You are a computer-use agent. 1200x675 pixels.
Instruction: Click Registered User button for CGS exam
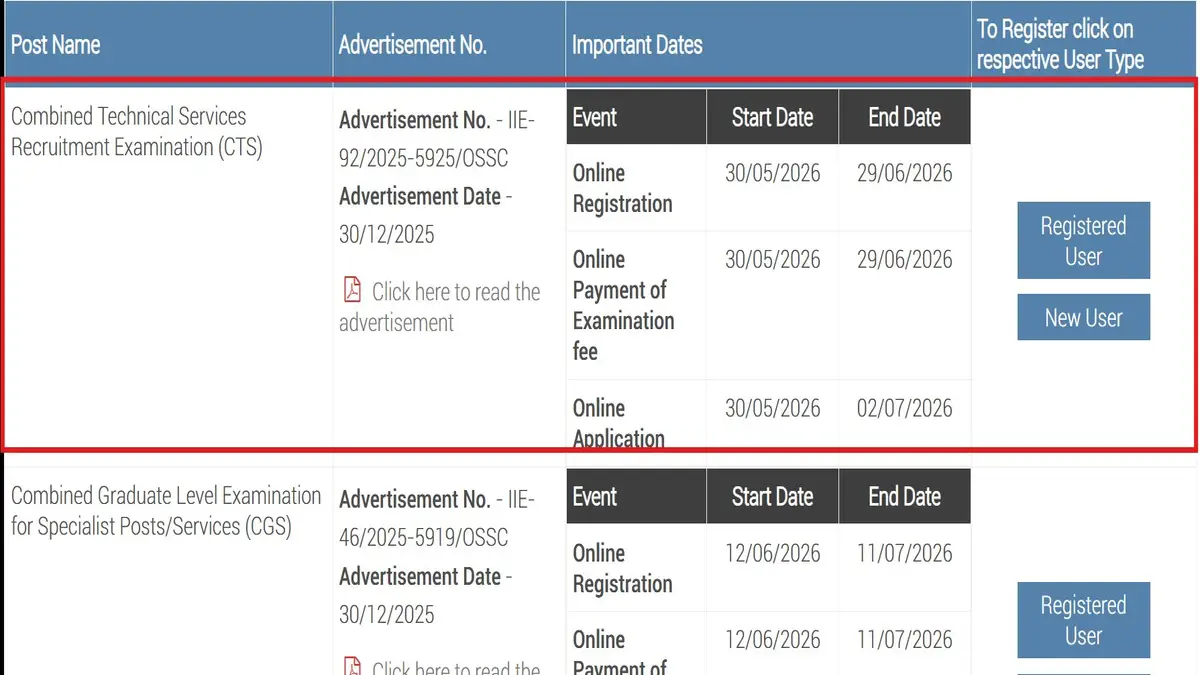click(1083, 620)
